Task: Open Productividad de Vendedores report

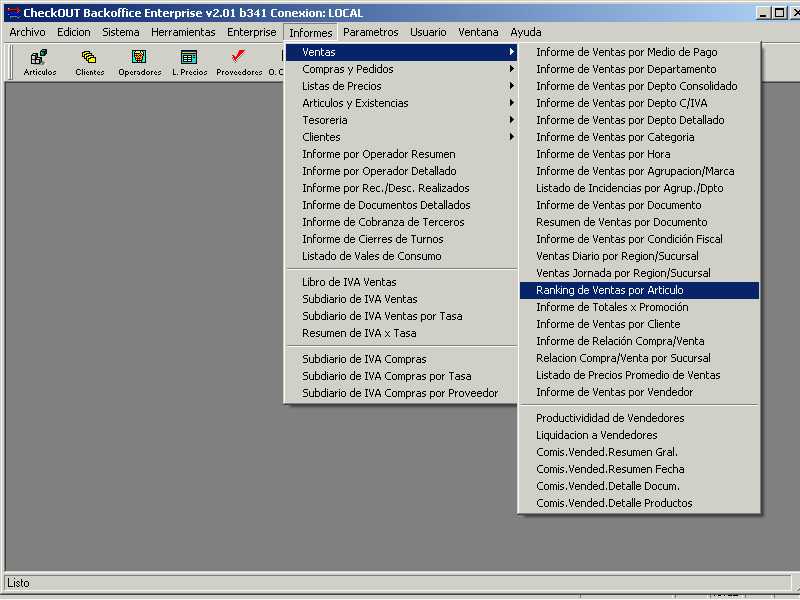Action: tap(639, 418)
